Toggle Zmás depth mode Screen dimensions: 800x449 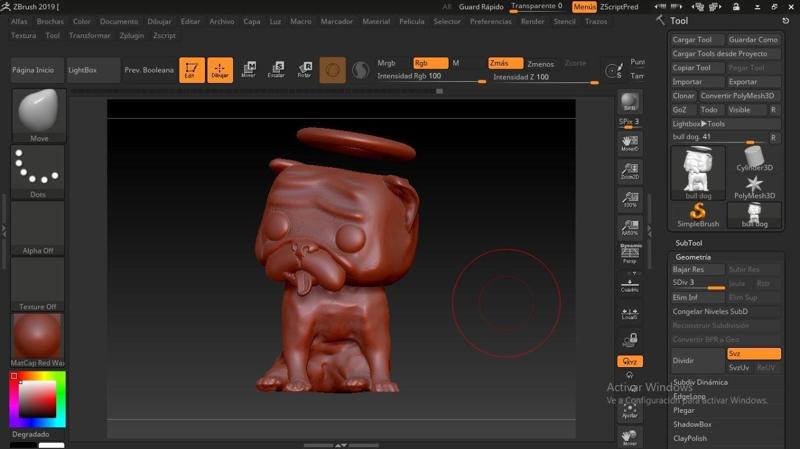point(505,63)
